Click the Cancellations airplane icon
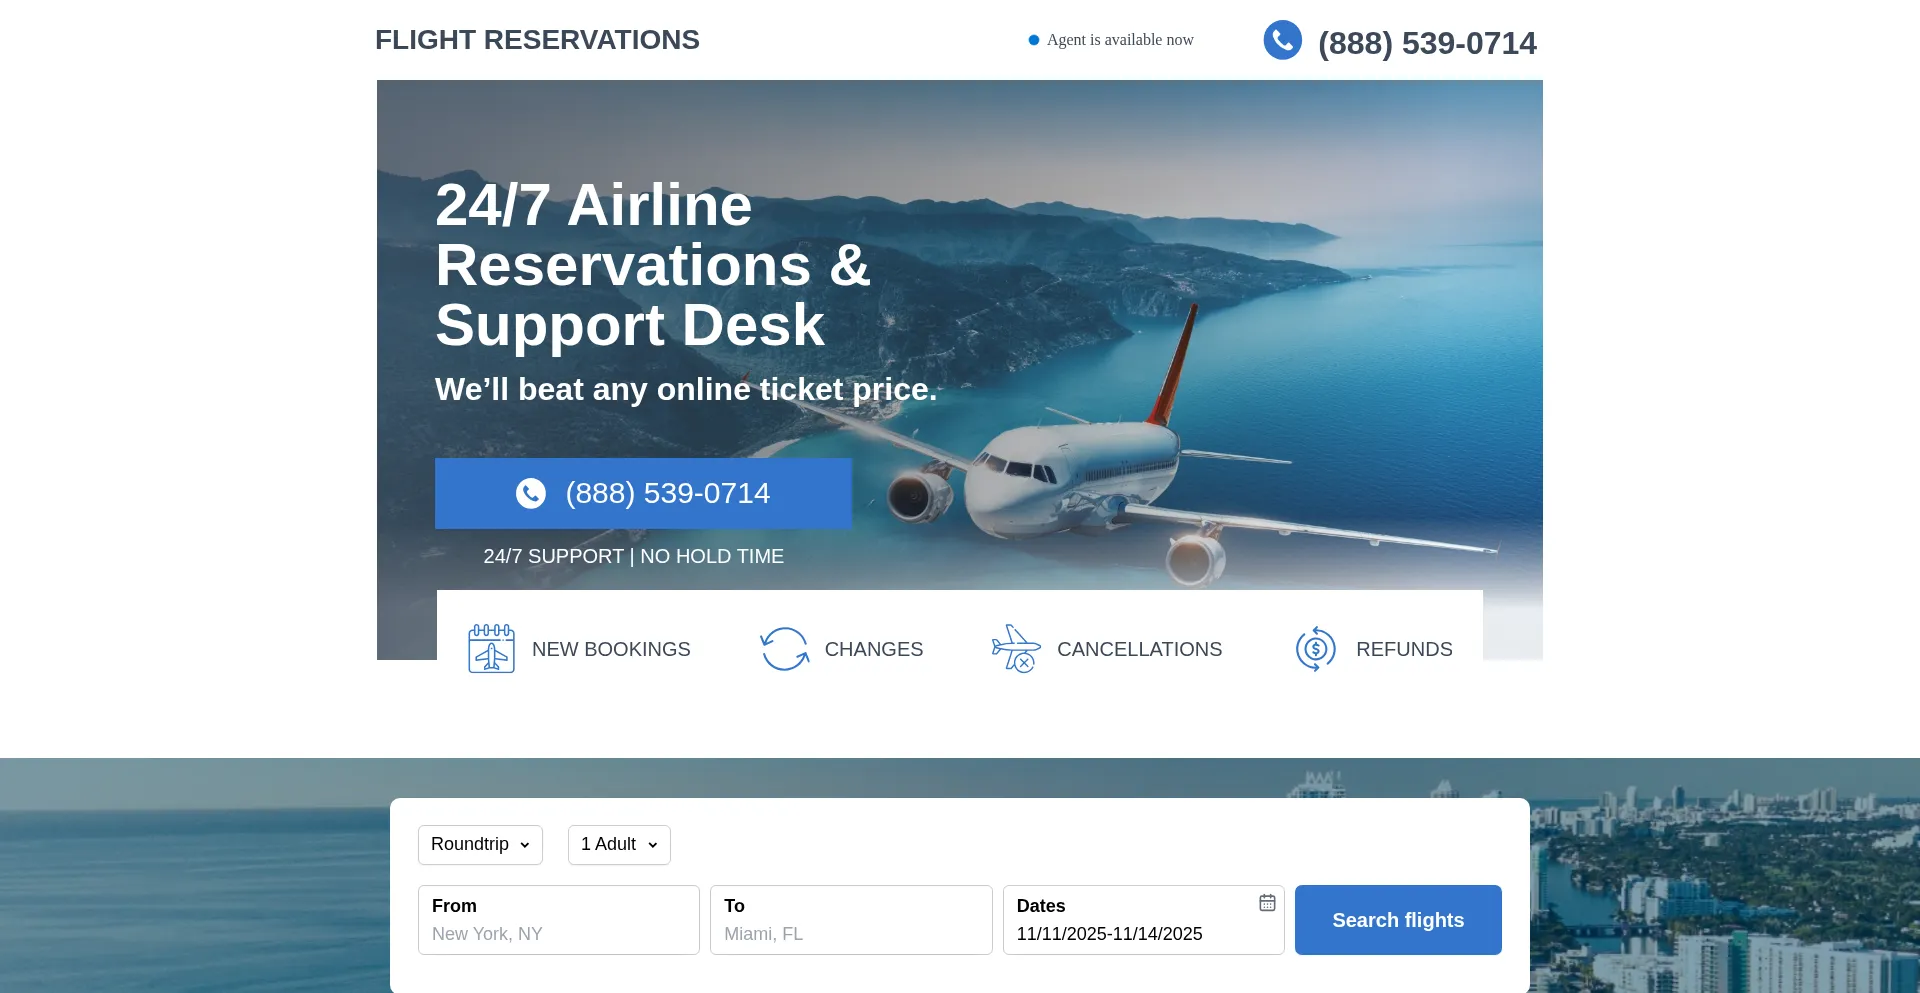 point(1016,648)
